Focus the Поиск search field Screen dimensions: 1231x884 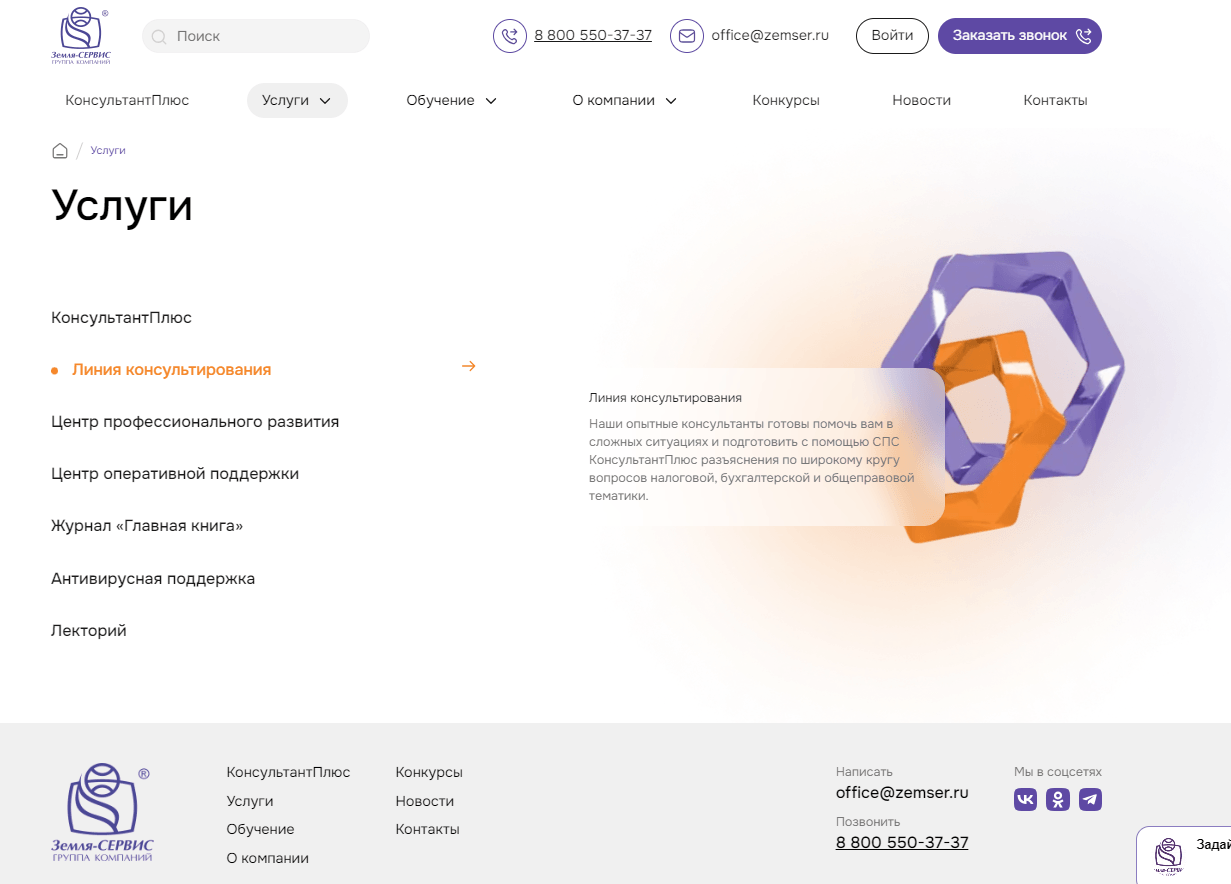click(256, 36)
